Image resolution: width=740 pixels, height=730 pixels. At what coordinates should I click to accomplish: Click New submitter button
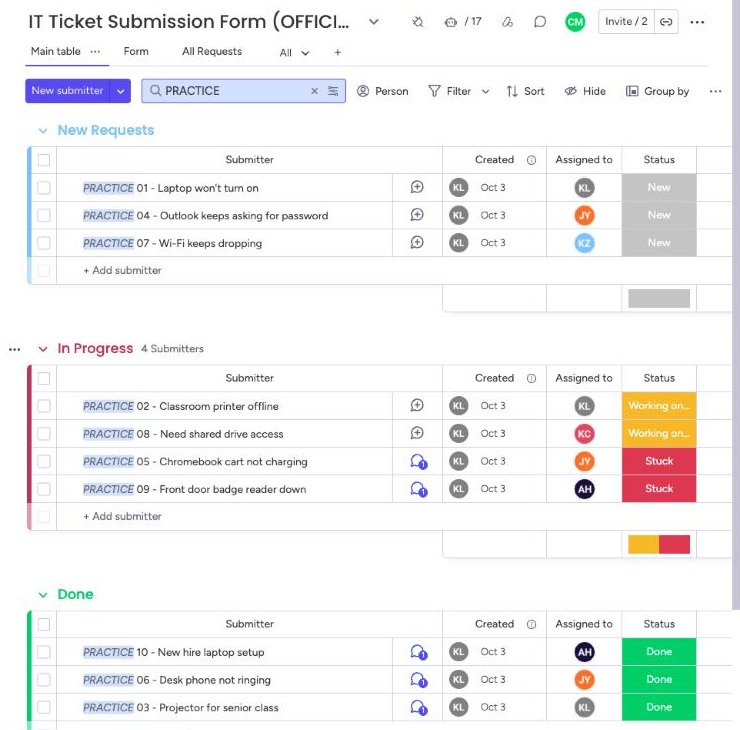tap(67, 91)
